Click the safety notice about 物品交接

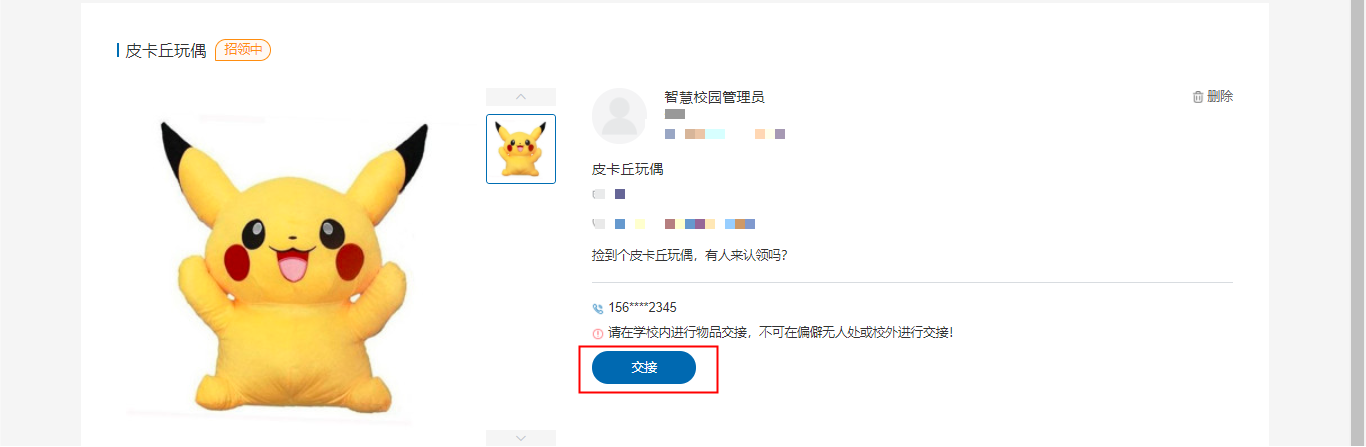click(x=780, y=332)
